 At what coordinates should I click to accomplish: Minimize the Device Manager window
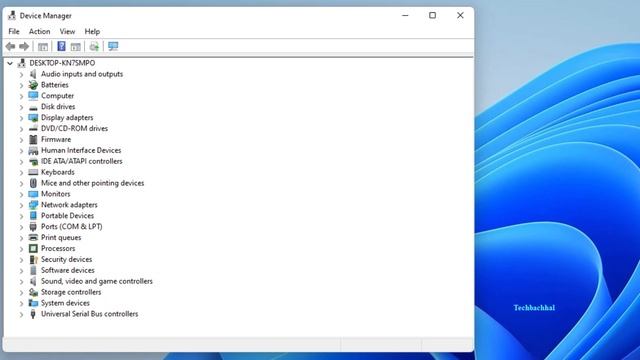tap(405, 16)
